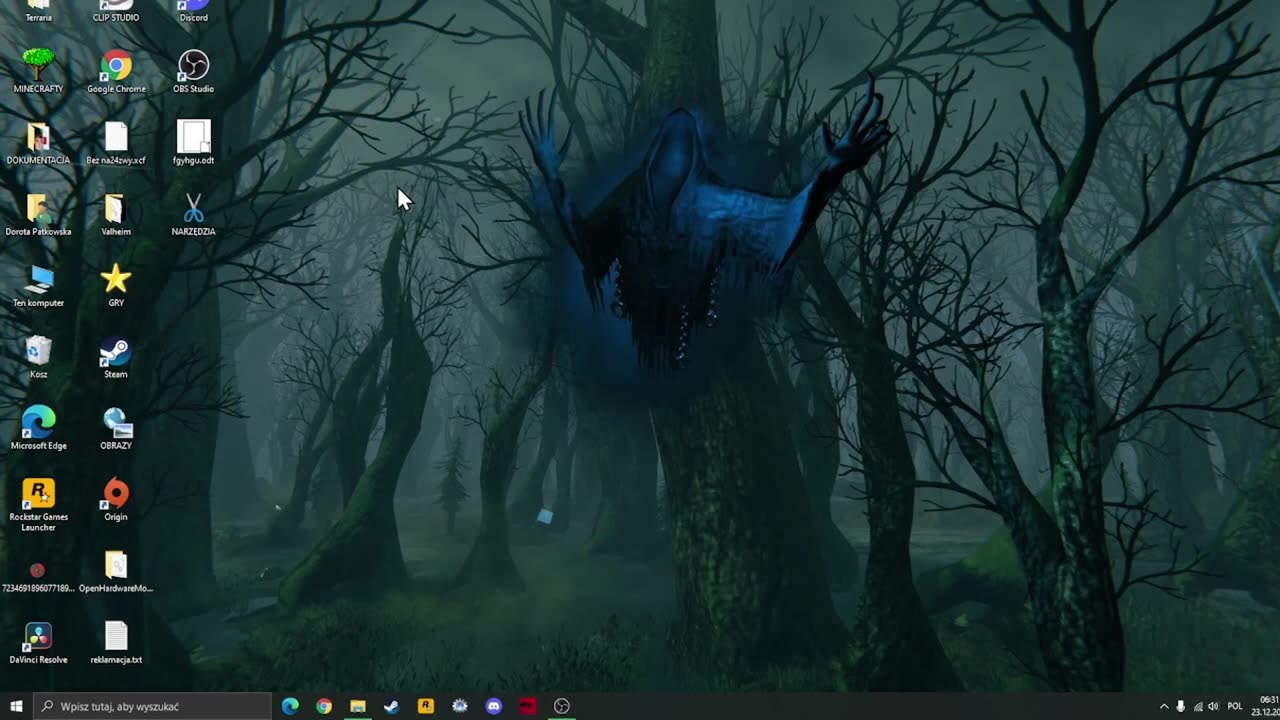
Task: Select the Rockstar Games Launcher desktop icon
Action: (x=38, y=504)
